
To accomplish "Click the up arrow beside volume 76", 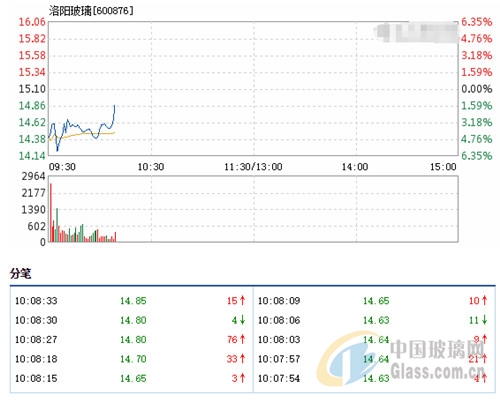I will (242, 339).
